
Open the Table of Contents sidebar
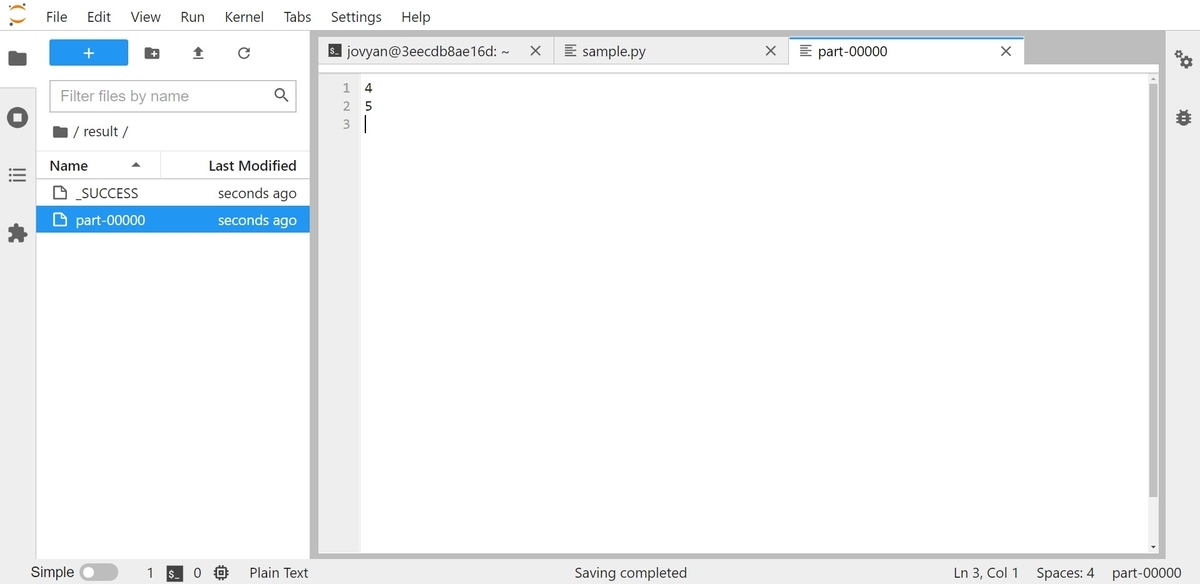point(17,175)
